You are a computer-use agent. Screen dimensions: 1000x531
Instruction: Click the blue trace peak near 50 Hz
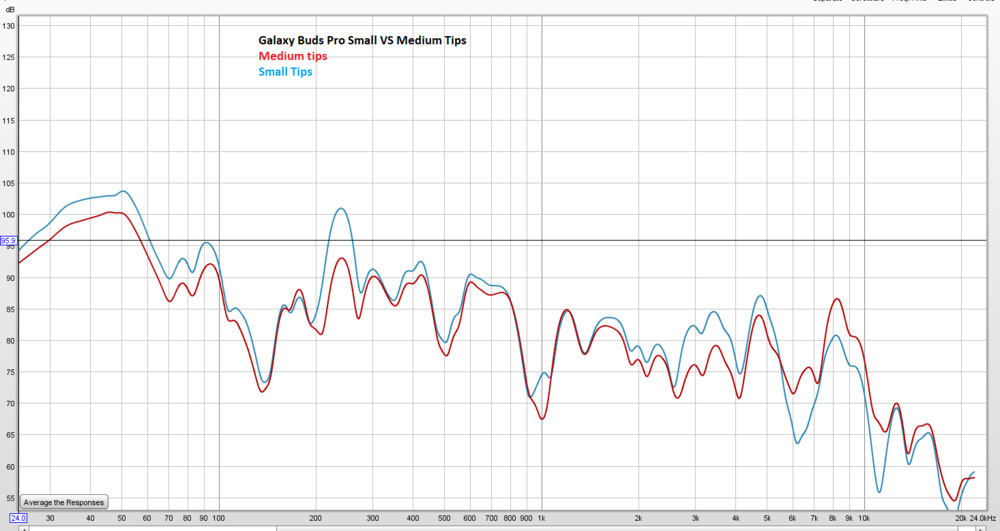pos(123,191)
